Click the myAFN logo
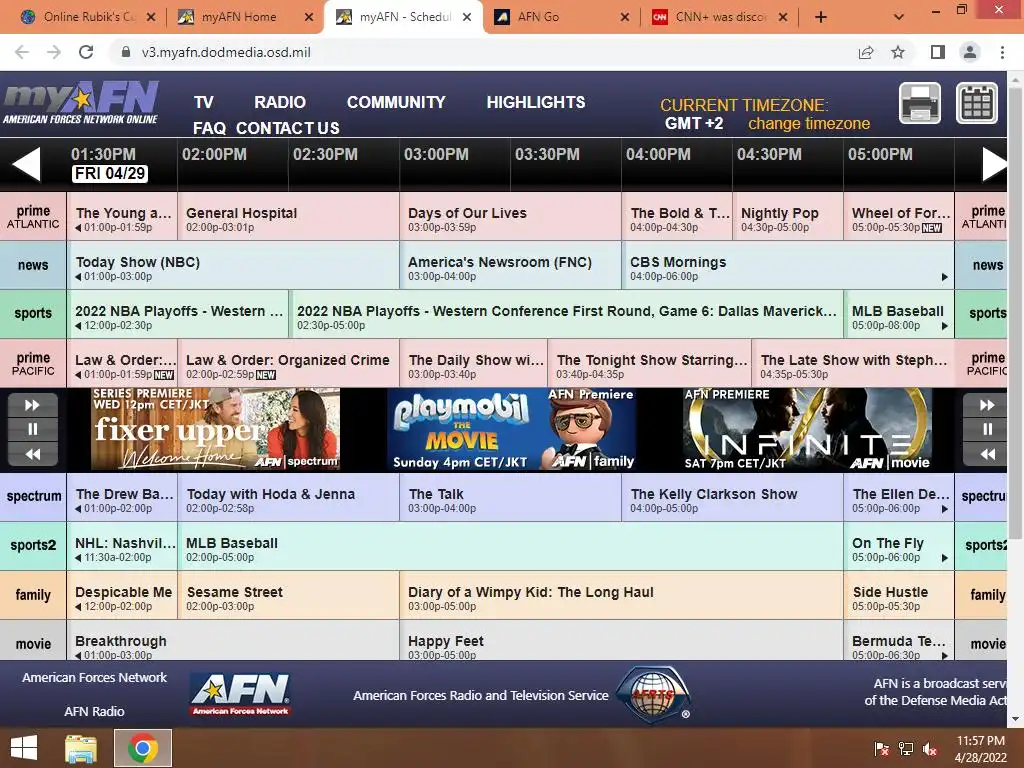The height and width of the screenshot is (768, 1024). pos(81,103)
